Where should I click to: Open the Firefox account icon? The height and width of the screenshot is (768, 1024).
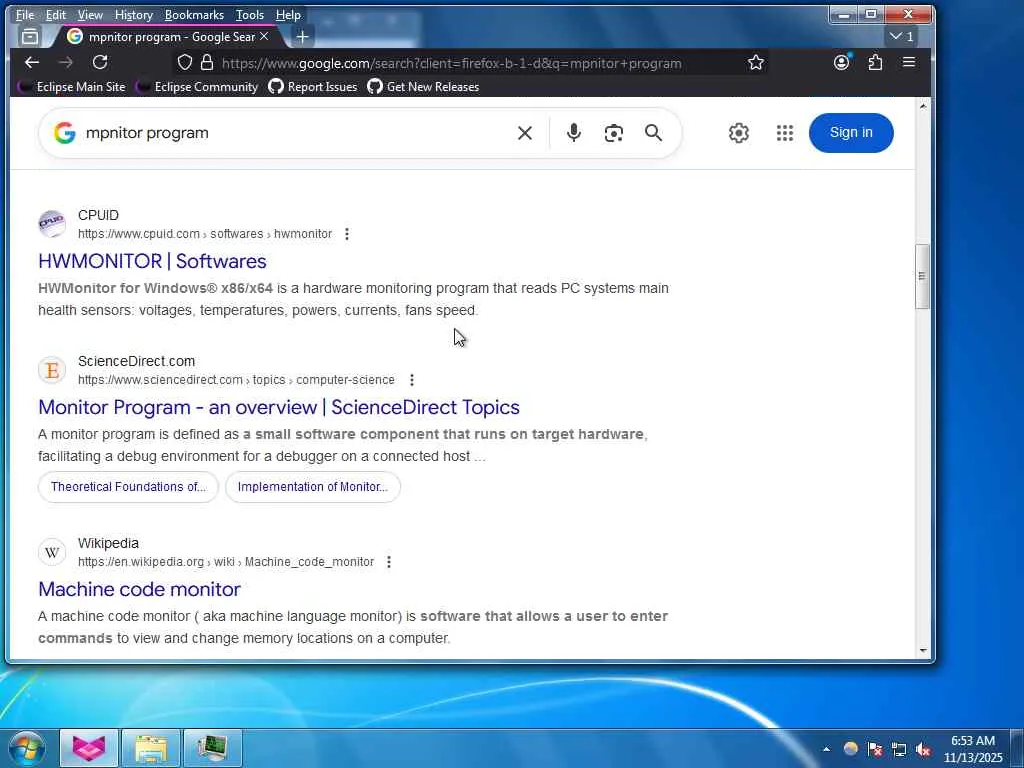pyautogui.click(x=841, y=63)
